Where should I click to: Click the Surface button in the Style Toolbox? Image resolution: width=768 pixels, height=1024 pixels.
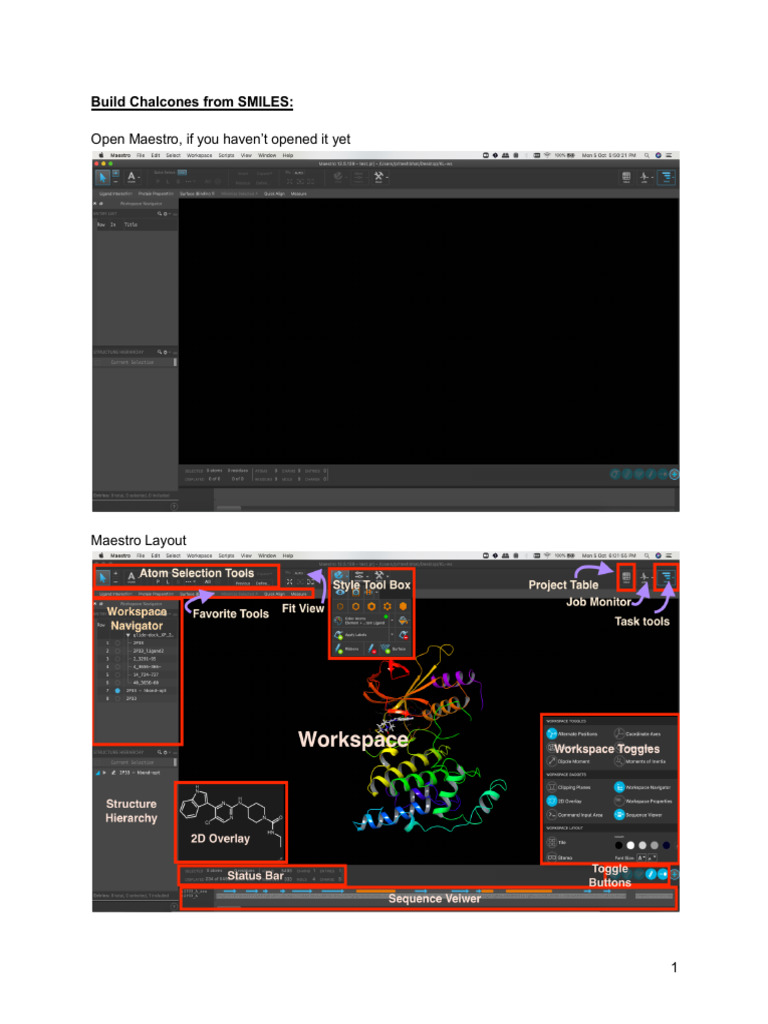click(394, 648)
